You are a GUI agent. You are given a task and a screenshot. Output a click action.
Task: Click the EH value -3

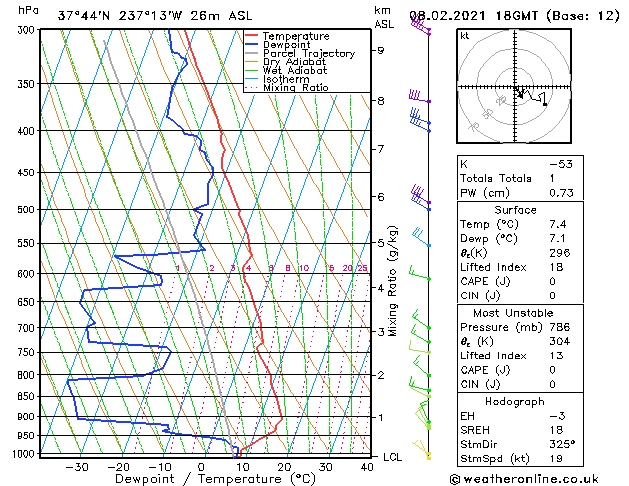[557, 416]
